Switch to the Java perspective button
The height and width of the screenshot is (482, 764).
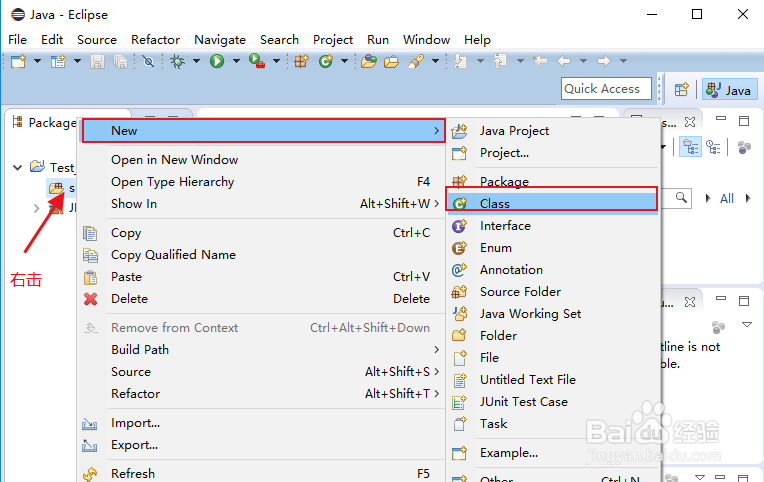coord(729,90)
